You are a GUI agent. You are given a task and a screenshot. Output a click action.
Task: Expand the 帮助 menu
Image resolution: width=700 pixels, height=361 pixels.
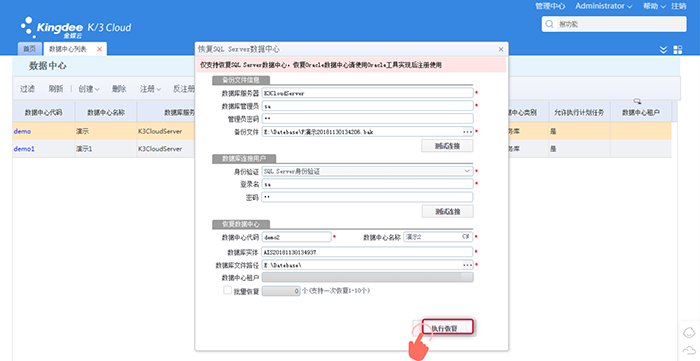(654, 6)
